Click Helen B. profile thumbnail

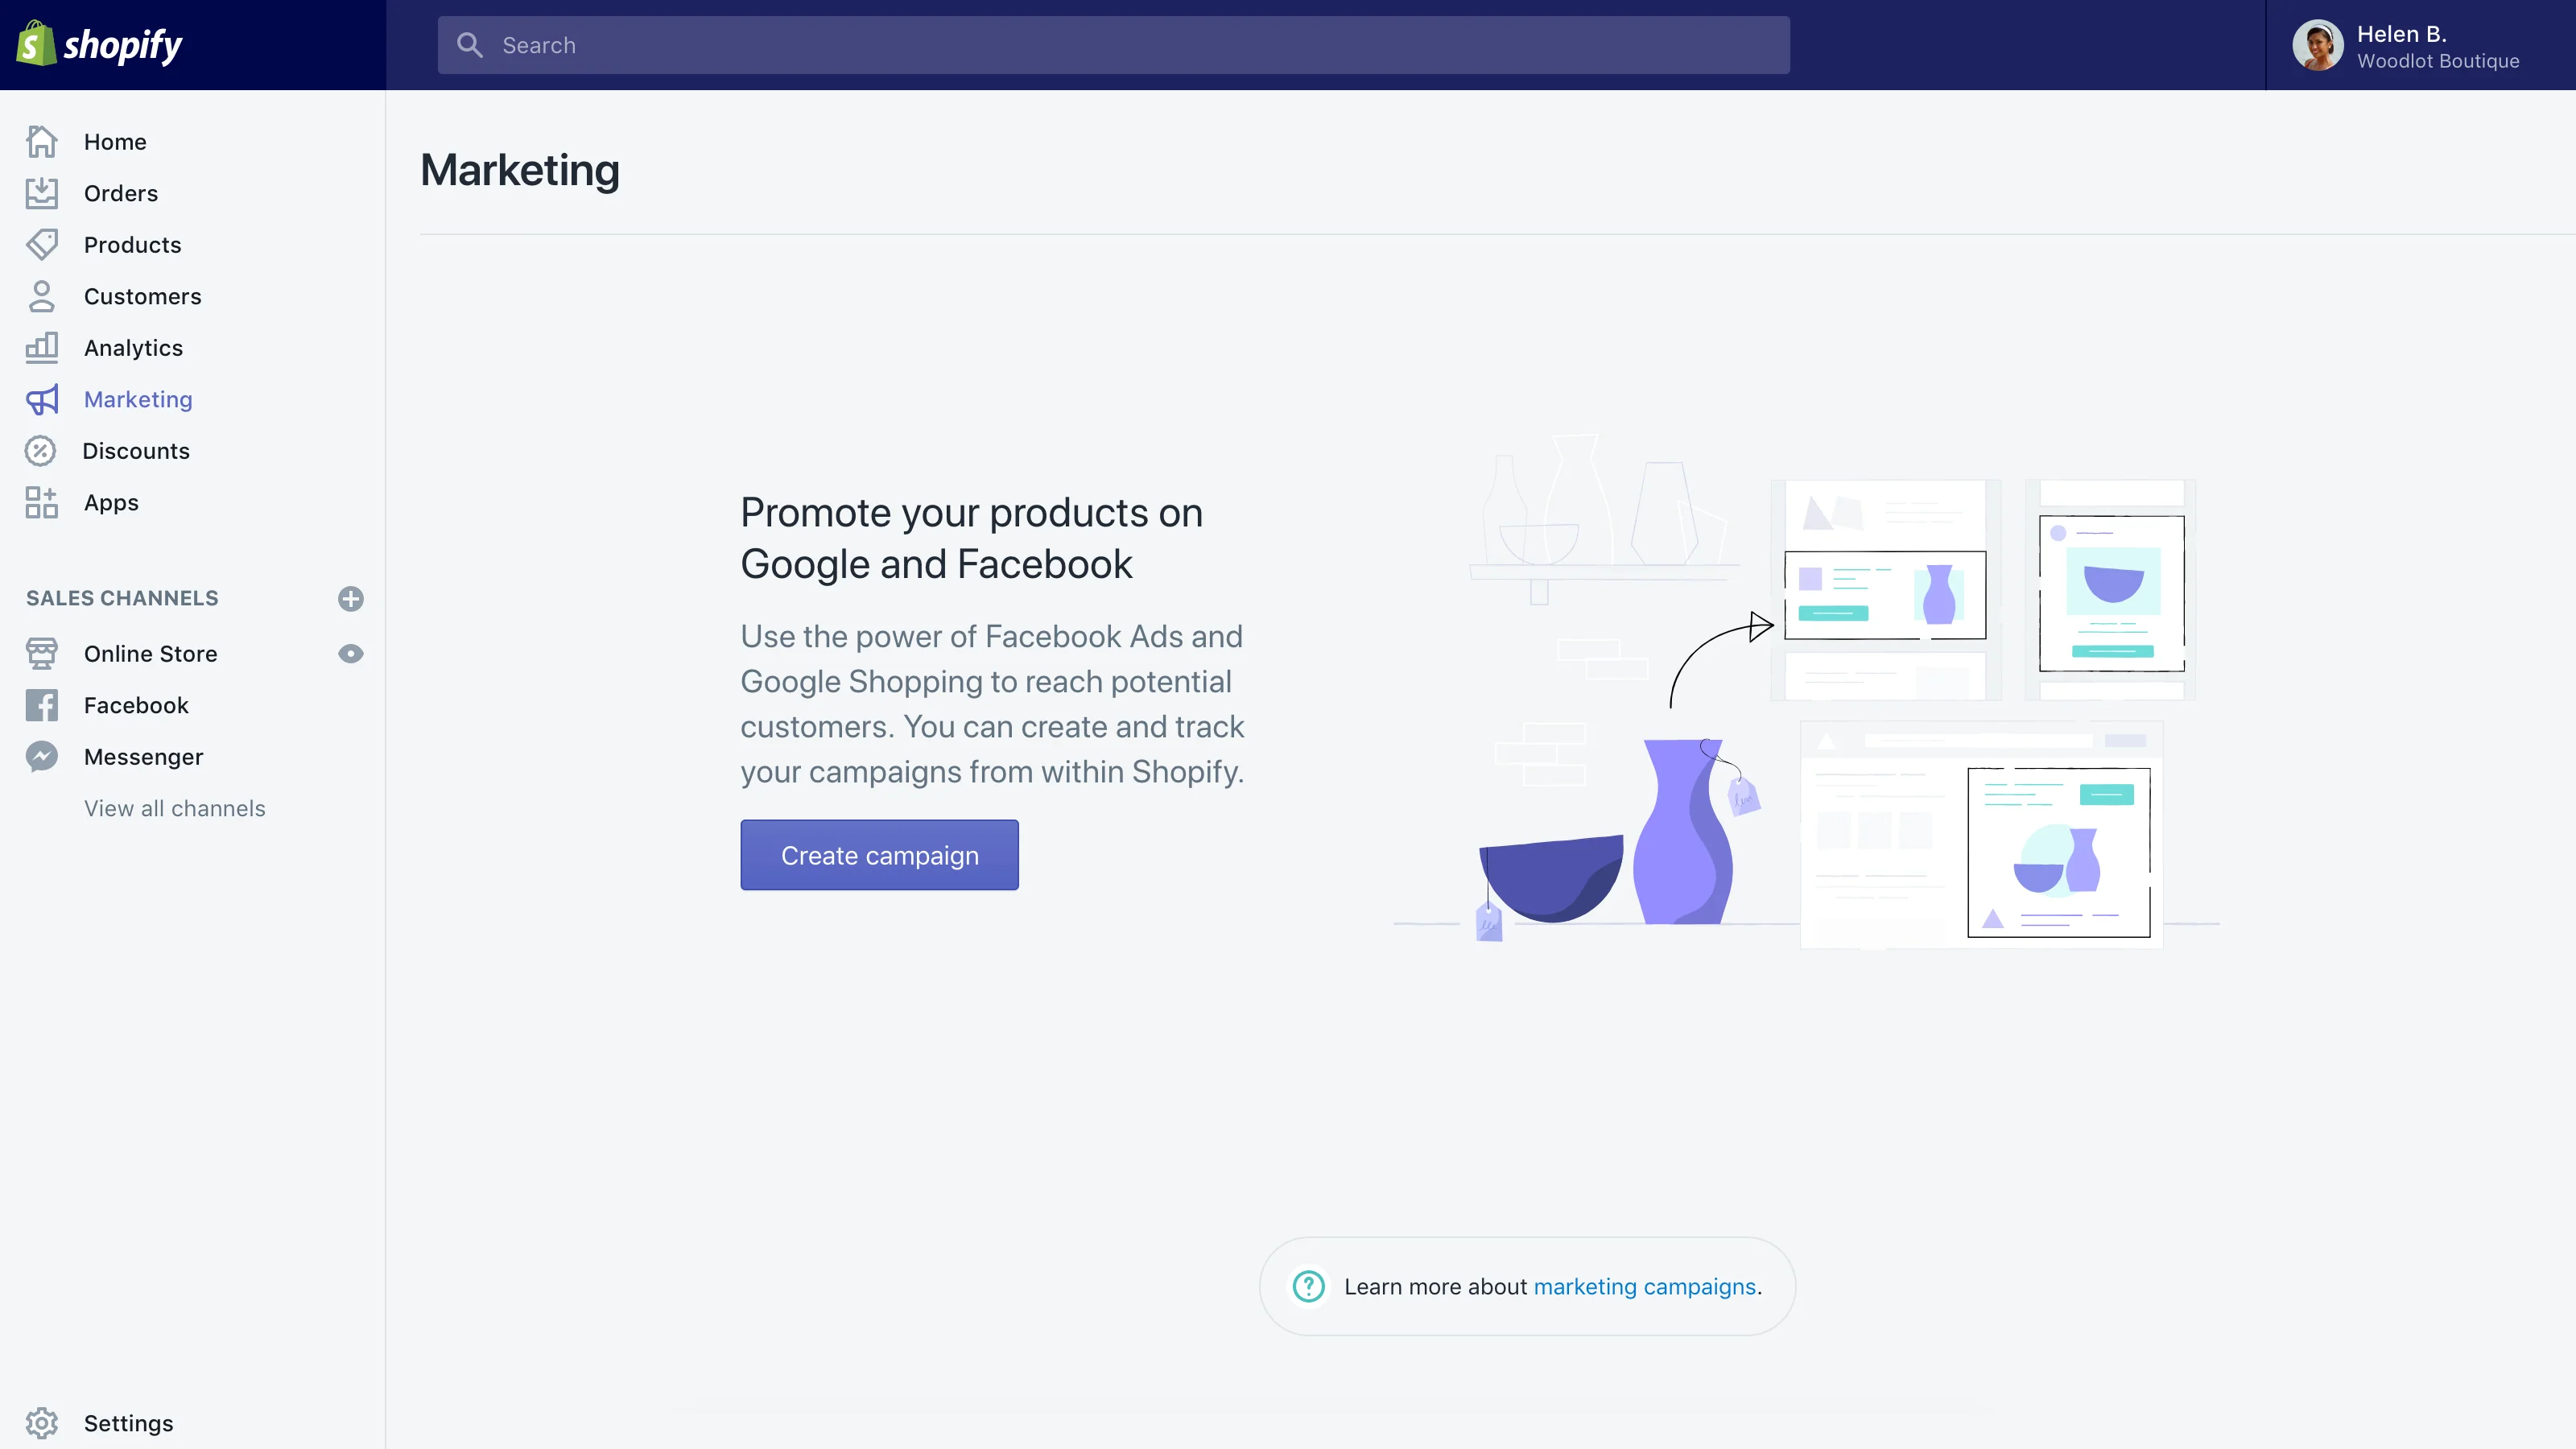click(x=2319, y=44)
